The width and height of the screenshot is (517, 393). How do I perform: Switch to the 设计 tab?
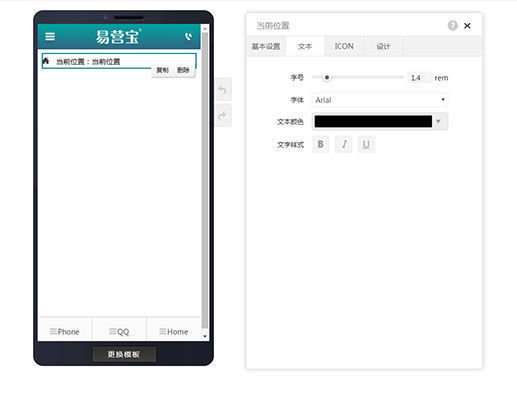point(383,46)
